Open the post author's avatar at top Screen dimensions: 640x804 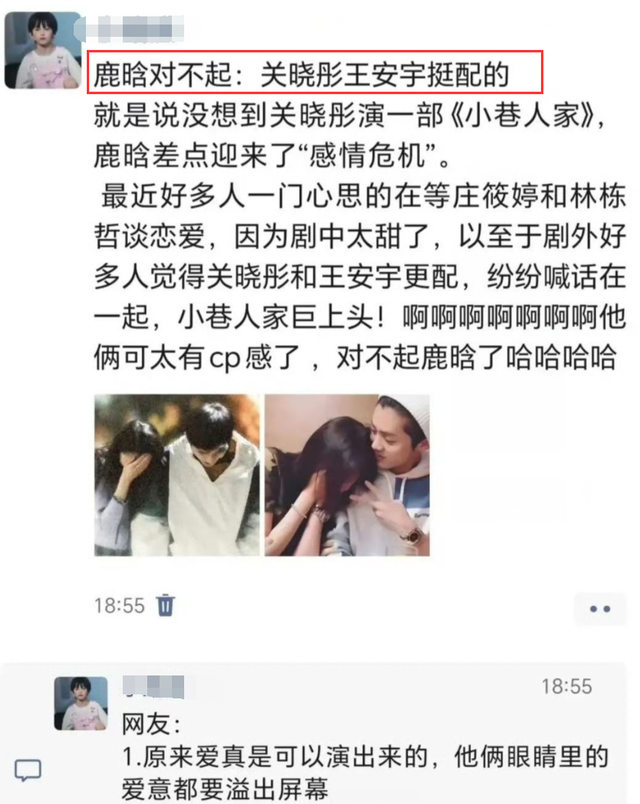[x=43, y=50]
